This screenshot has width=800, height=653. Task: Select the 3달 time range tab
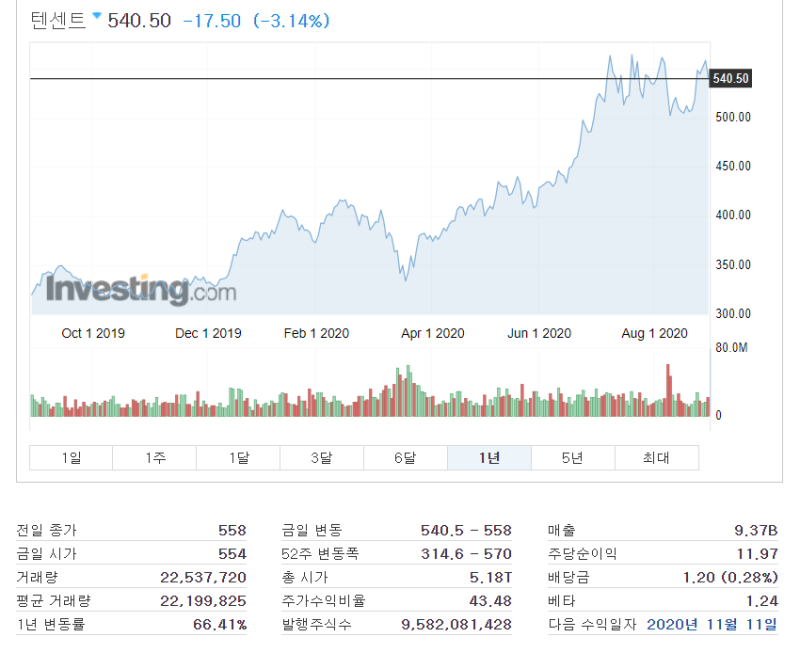[322, 458]
